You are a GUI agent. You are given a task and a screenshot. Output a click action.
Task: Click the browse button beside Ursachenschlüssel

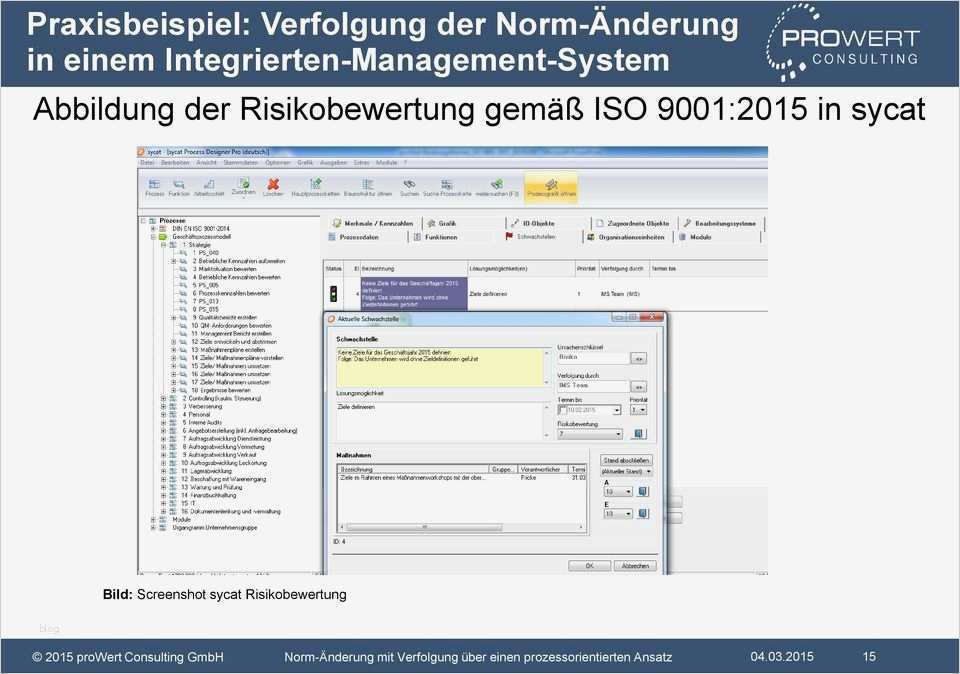pyautogui.click(x=639, y=359)
